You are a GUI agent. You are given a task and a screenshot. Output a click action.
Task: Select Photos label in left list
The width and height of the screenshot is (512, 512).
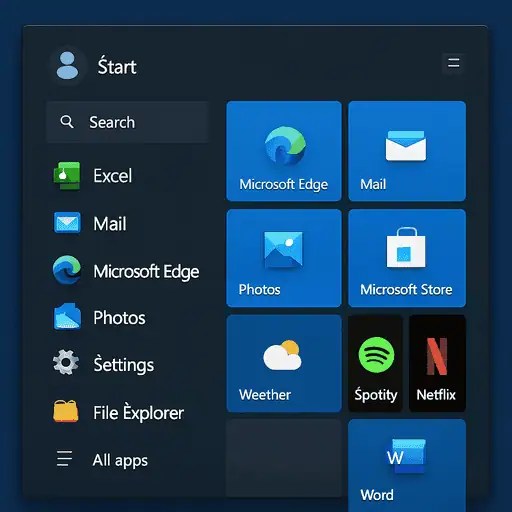119,318
